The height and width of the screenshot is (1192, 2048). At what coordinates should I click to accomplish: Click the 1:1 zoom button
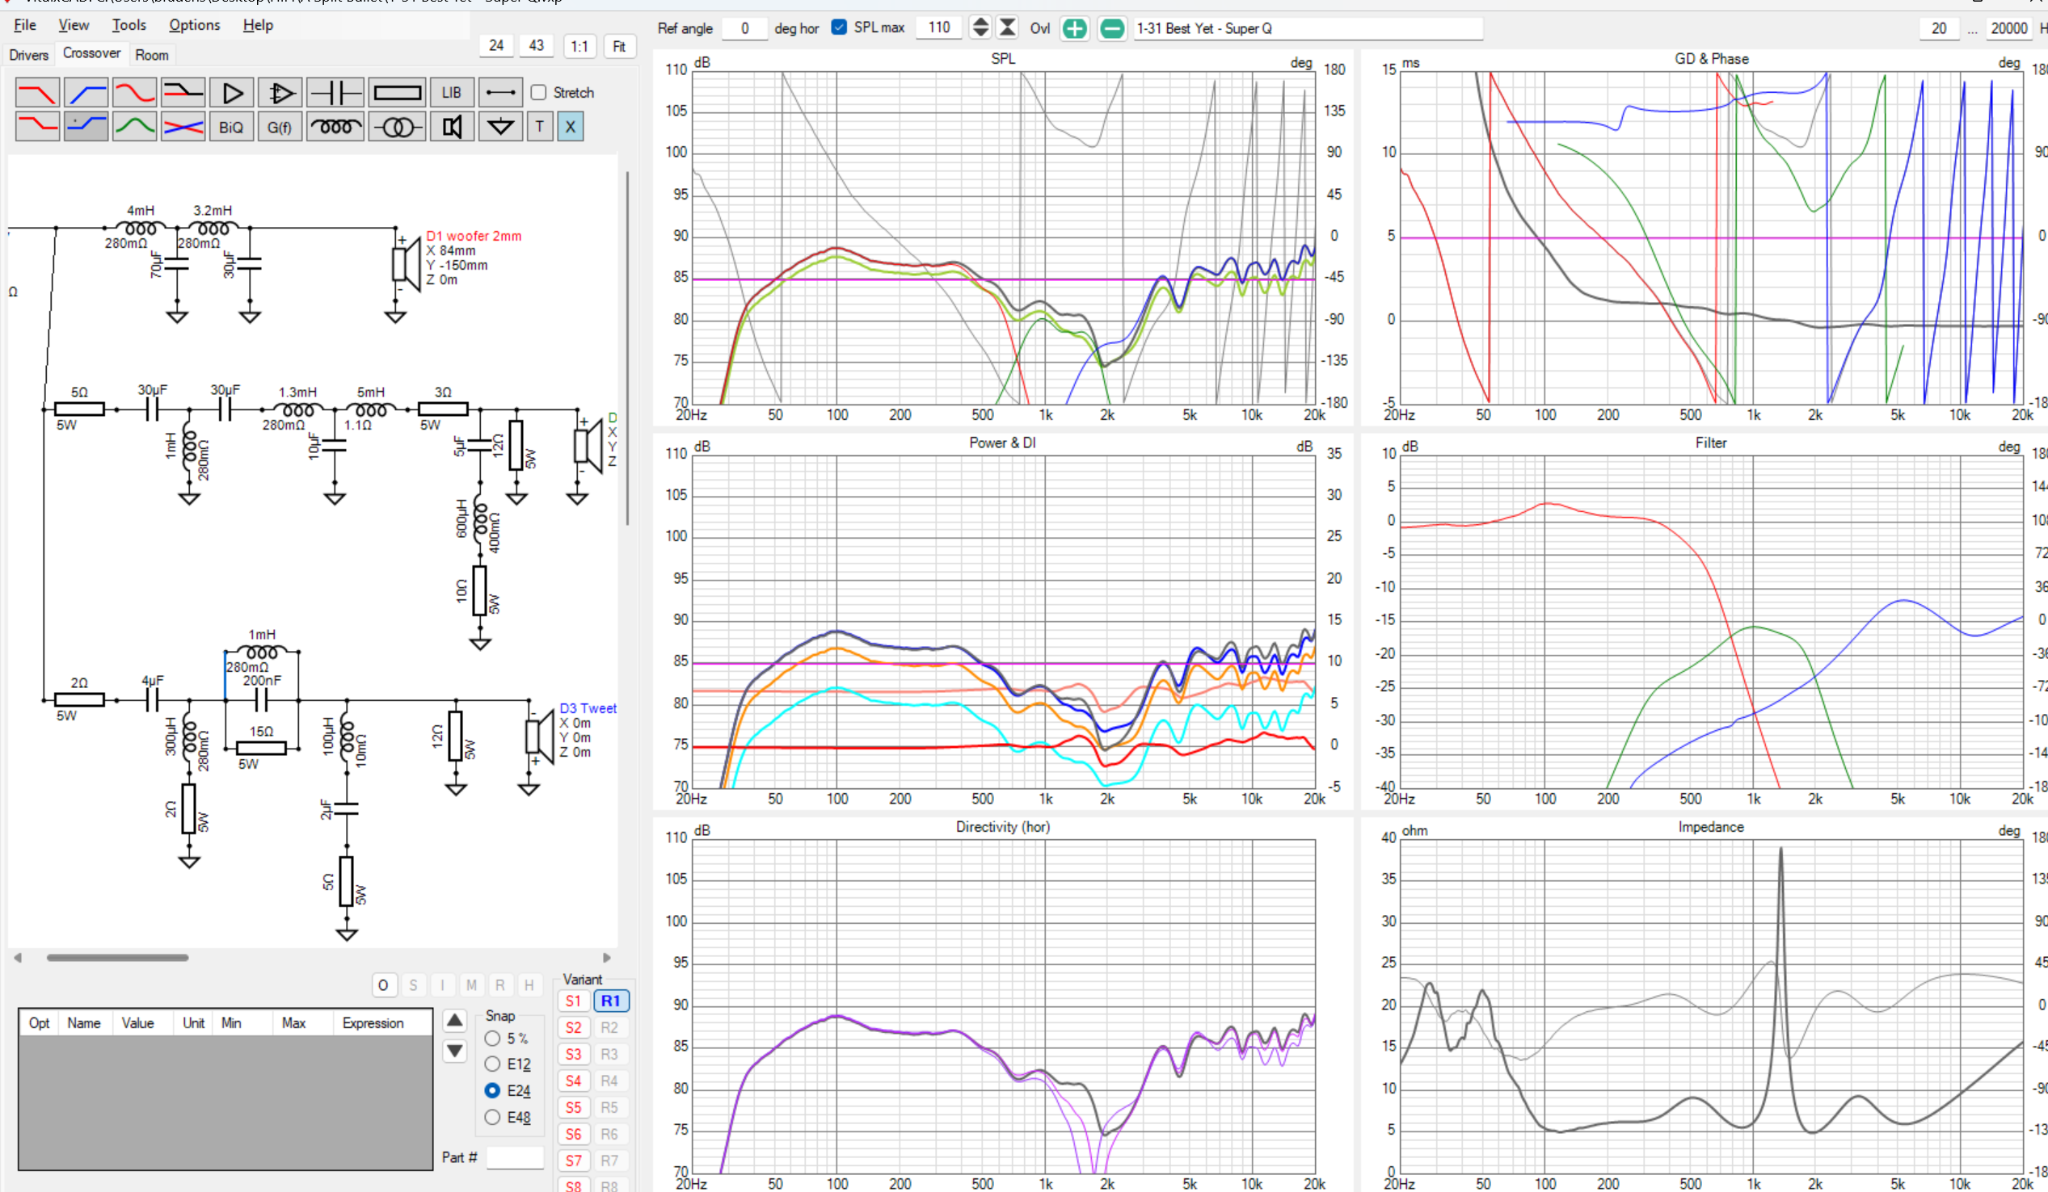(x=579, y=46)
